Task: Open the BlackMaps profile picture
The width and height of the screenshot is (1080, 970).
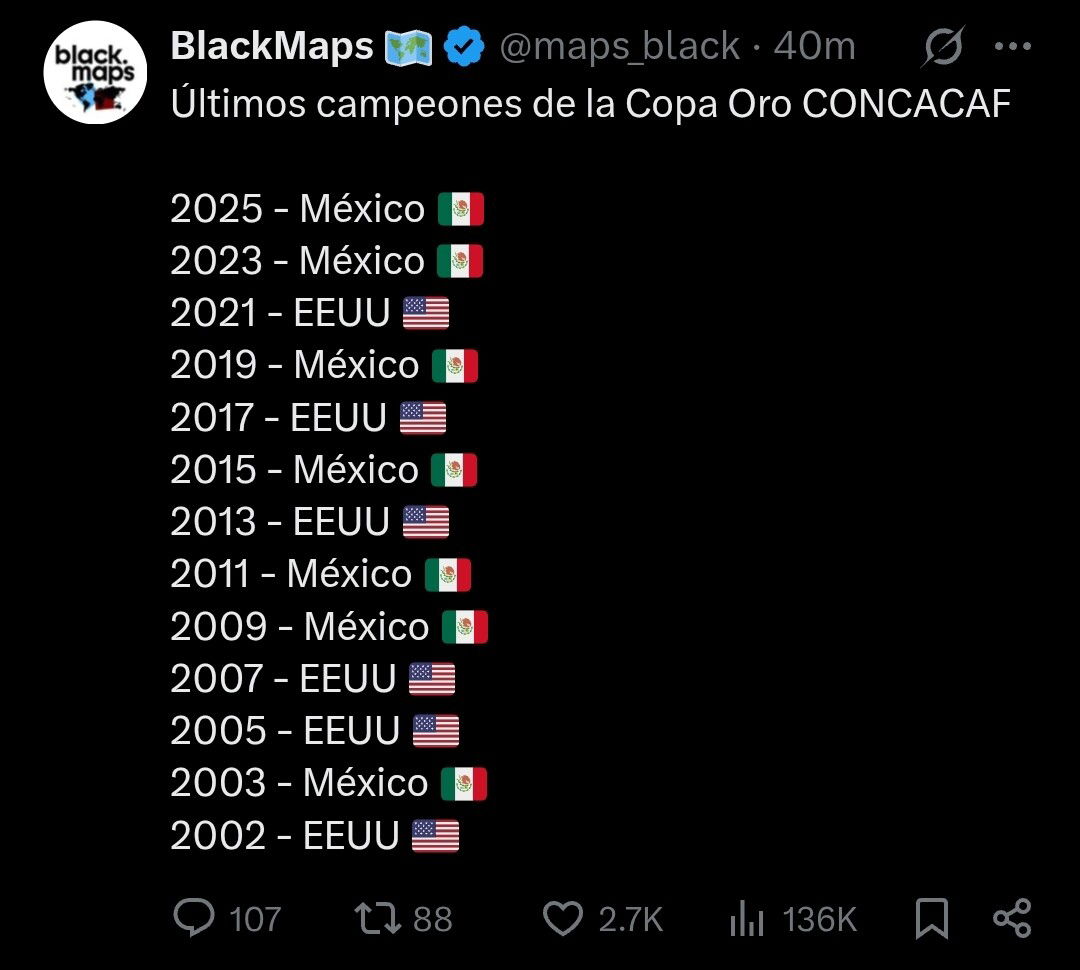Action: point(95,72)
